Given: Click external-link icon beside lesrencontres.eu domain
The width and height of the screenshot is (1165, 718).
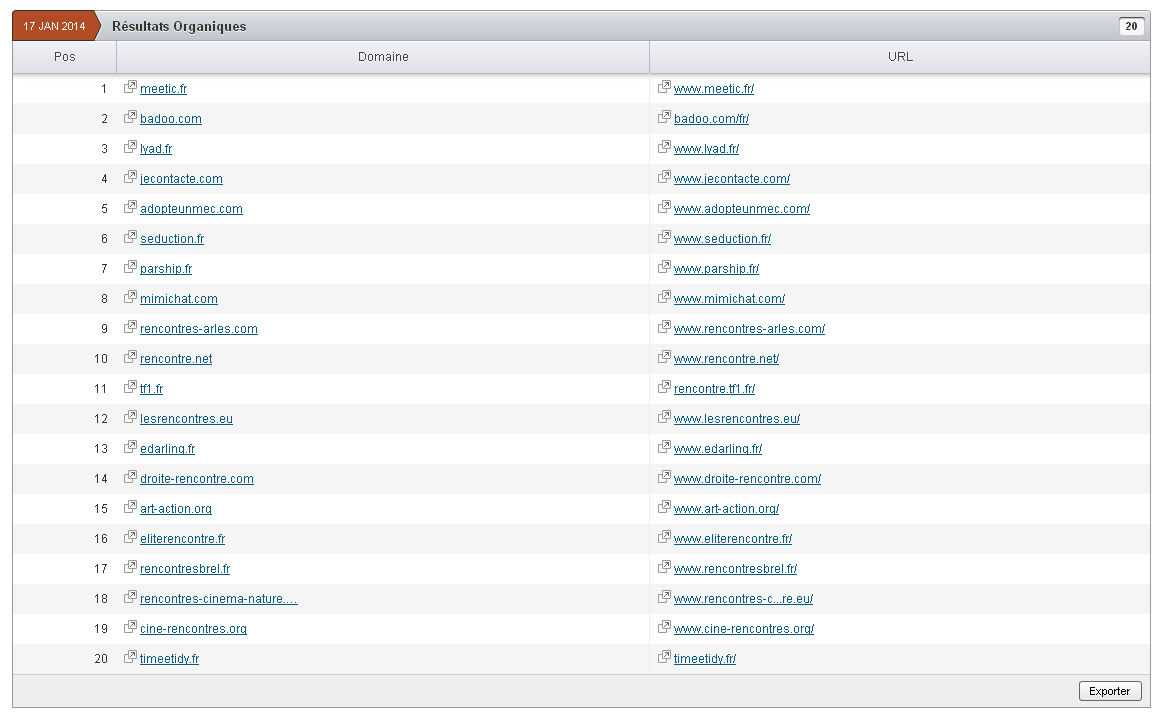Looking at the screenshot, I should coord(130,417).
